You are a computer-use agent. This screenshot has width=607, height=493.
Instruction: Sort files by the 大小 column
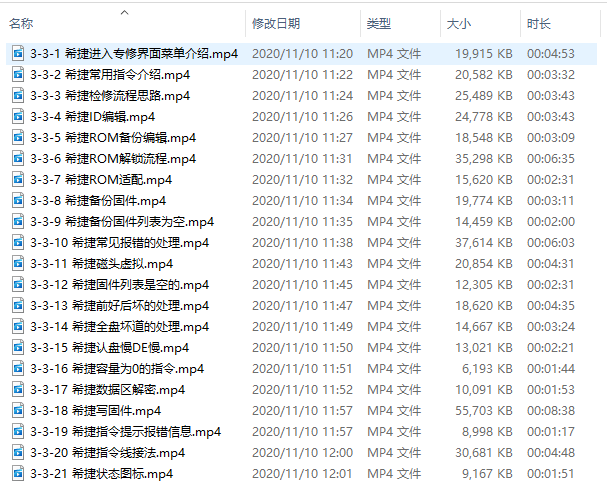coord(459,24)
